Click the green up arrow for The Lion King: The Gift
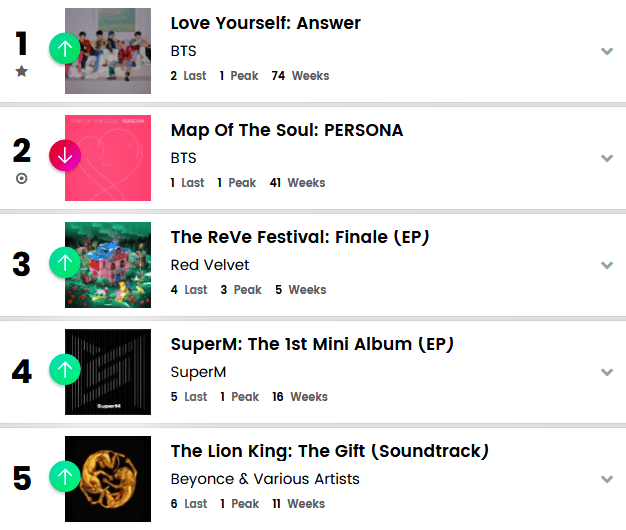The image size is (626, 530). tap(64, 477)
